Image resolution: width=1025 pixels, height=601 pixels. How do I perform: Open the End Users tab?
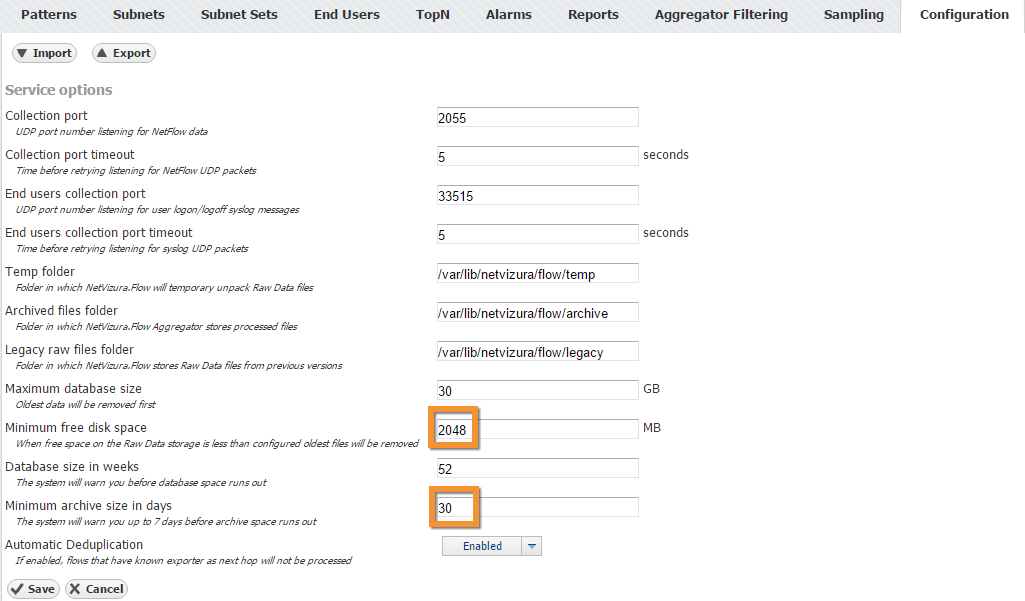point(346,15)
